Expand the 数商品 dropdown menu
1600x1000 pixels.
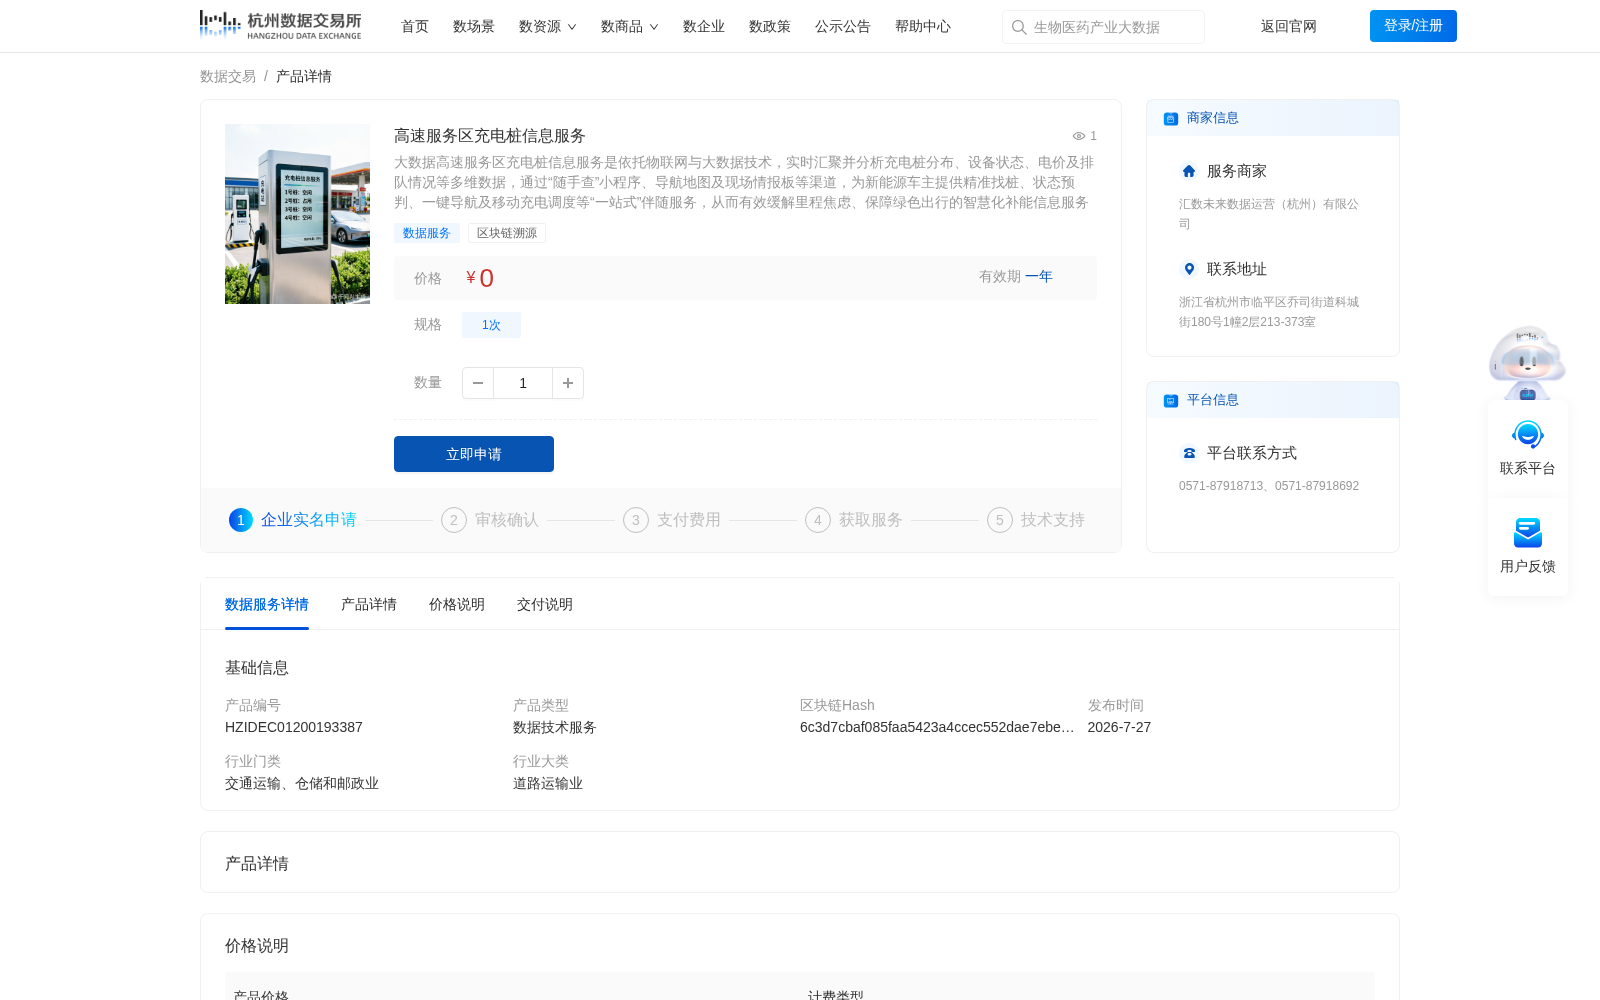pyautogui.click(x=630, y=26)
